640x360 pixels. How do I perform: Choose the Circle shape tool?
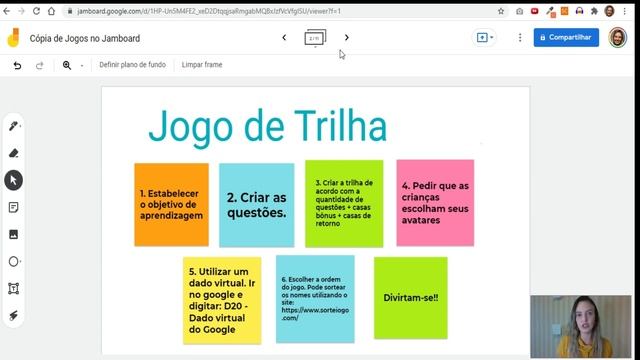13,261
